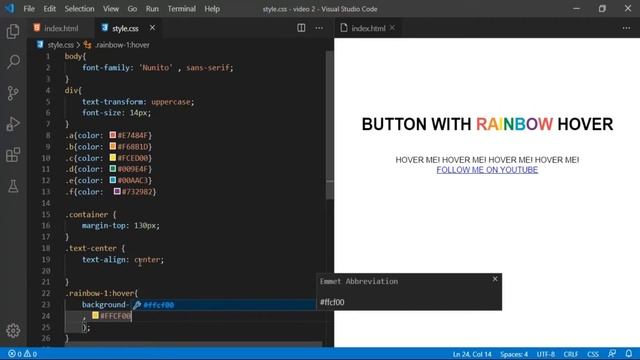Switch to the index.html editor tab
Screen dimensions: 640x360
(x=61, y=28)
